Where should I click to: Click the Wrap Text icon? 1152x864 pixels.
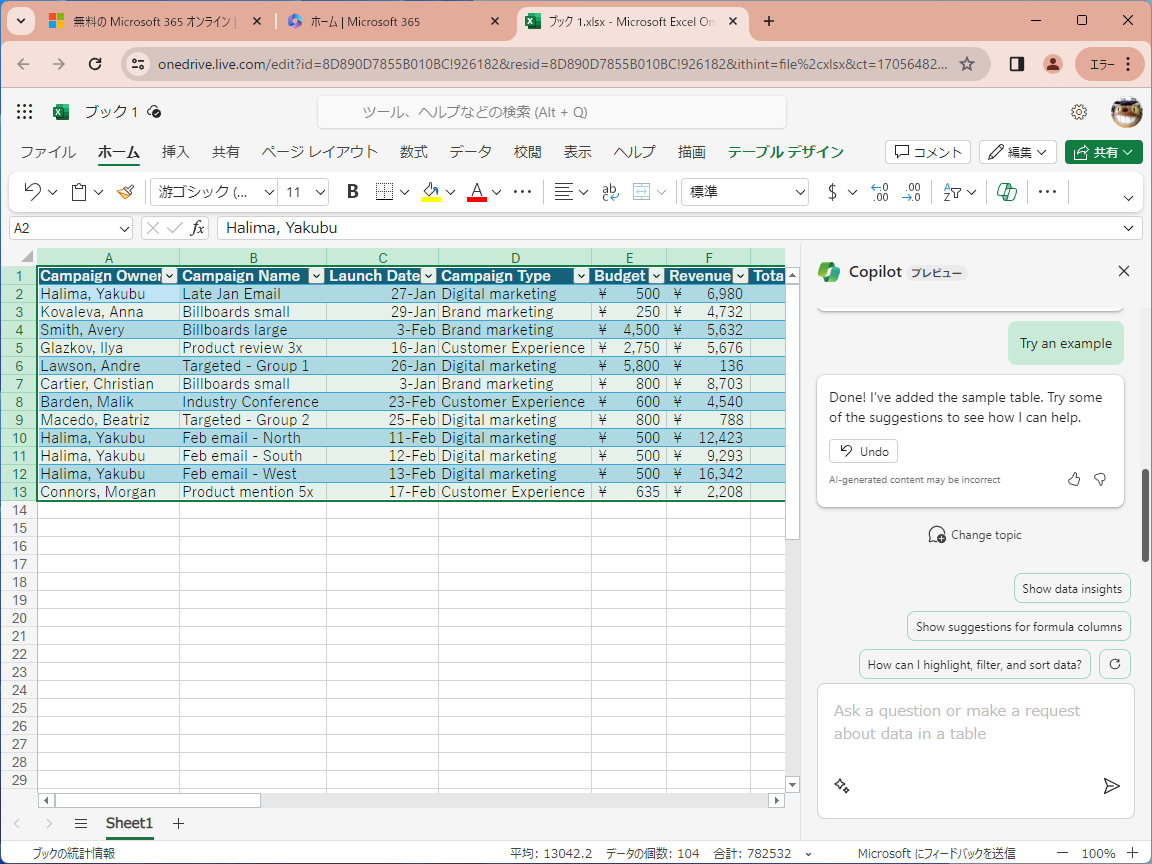pyautogui.click(x=610, y=191)
